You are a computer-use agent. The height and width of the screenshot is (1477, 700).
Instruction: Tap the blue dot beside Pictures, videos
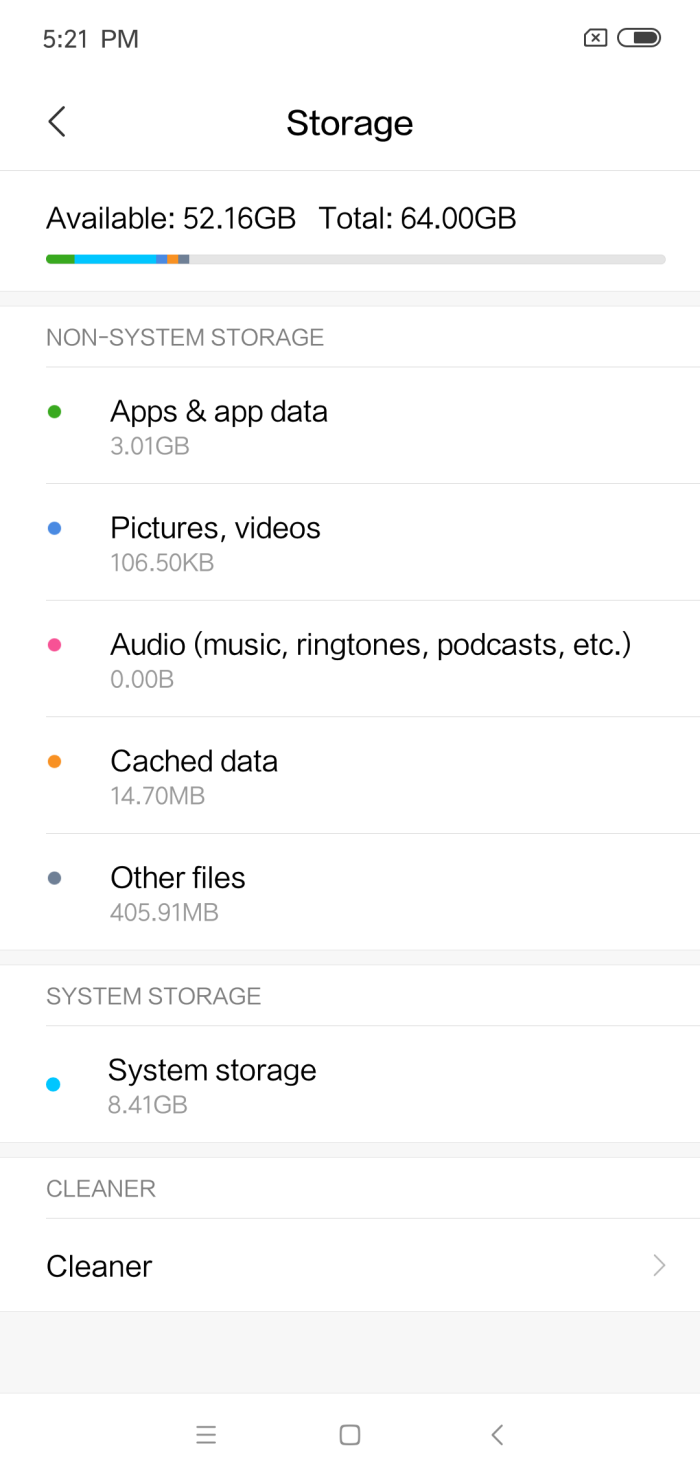pos(55,528)
